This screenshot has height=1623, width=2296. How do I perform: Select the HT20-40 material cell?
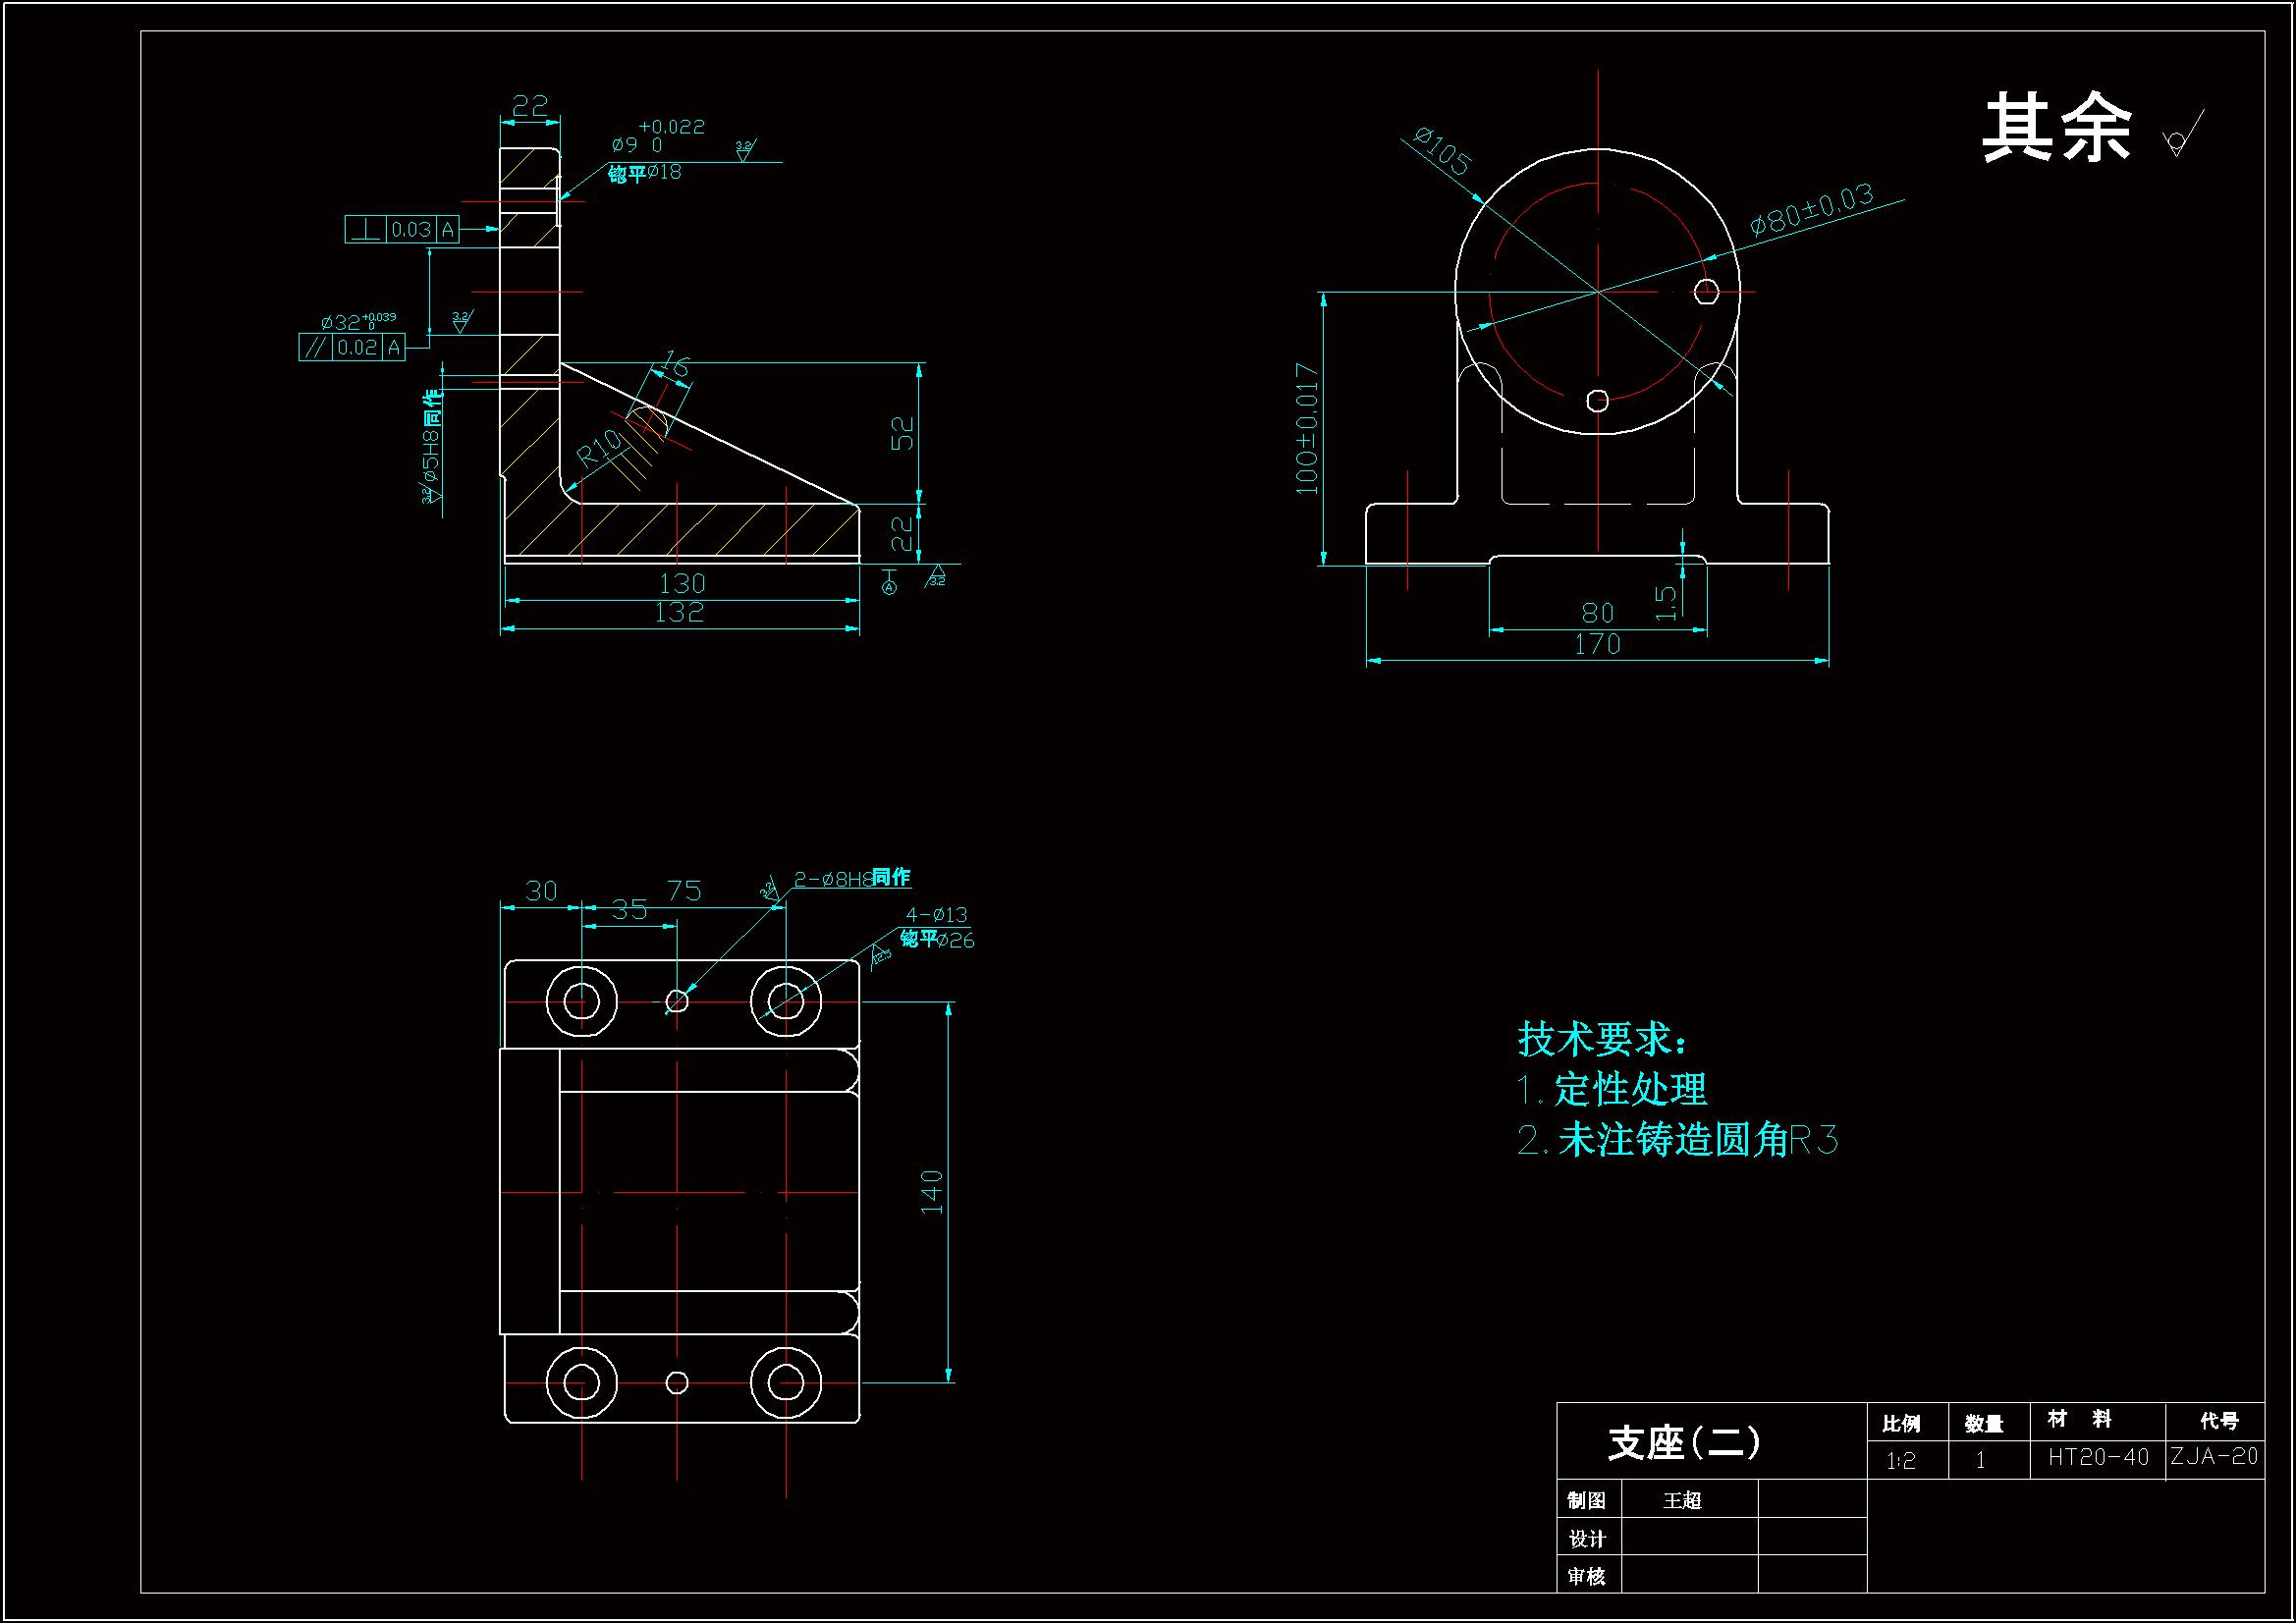[2097, 1457]
